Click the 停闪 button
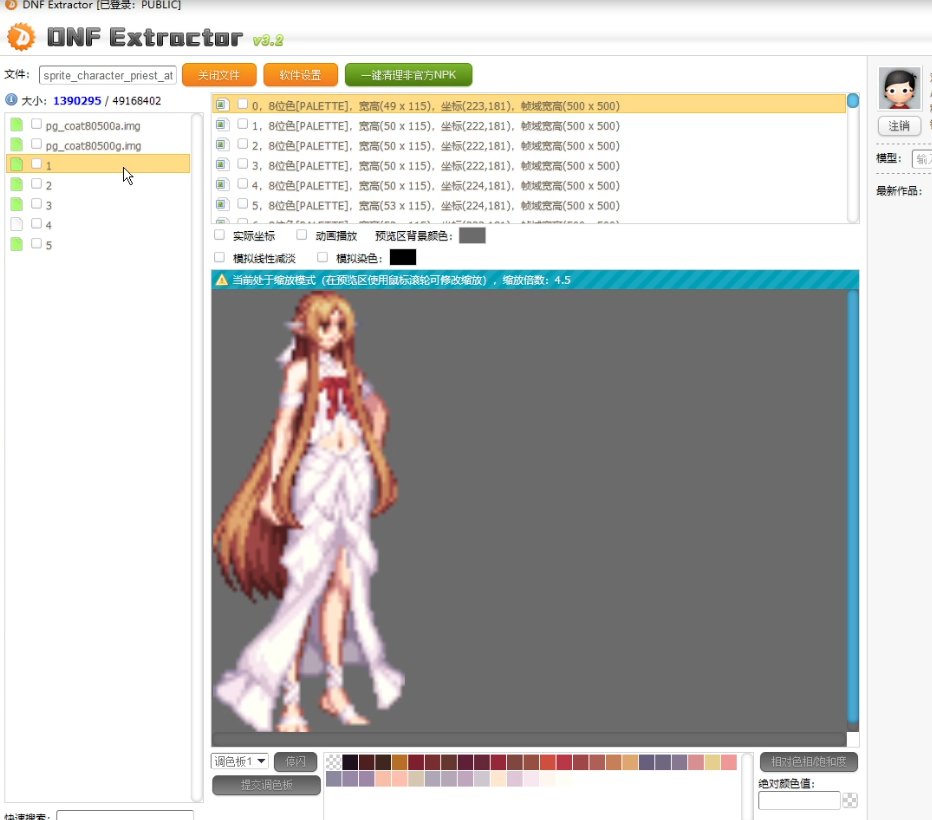 [295, 762]
